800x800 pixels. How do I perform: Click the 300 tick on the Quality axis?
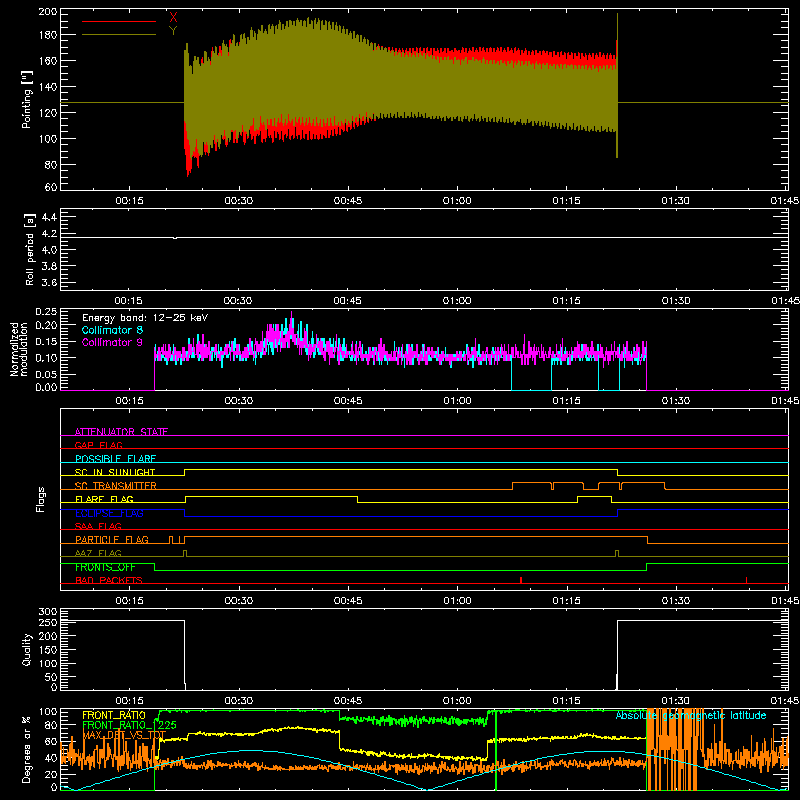(48, 612)
